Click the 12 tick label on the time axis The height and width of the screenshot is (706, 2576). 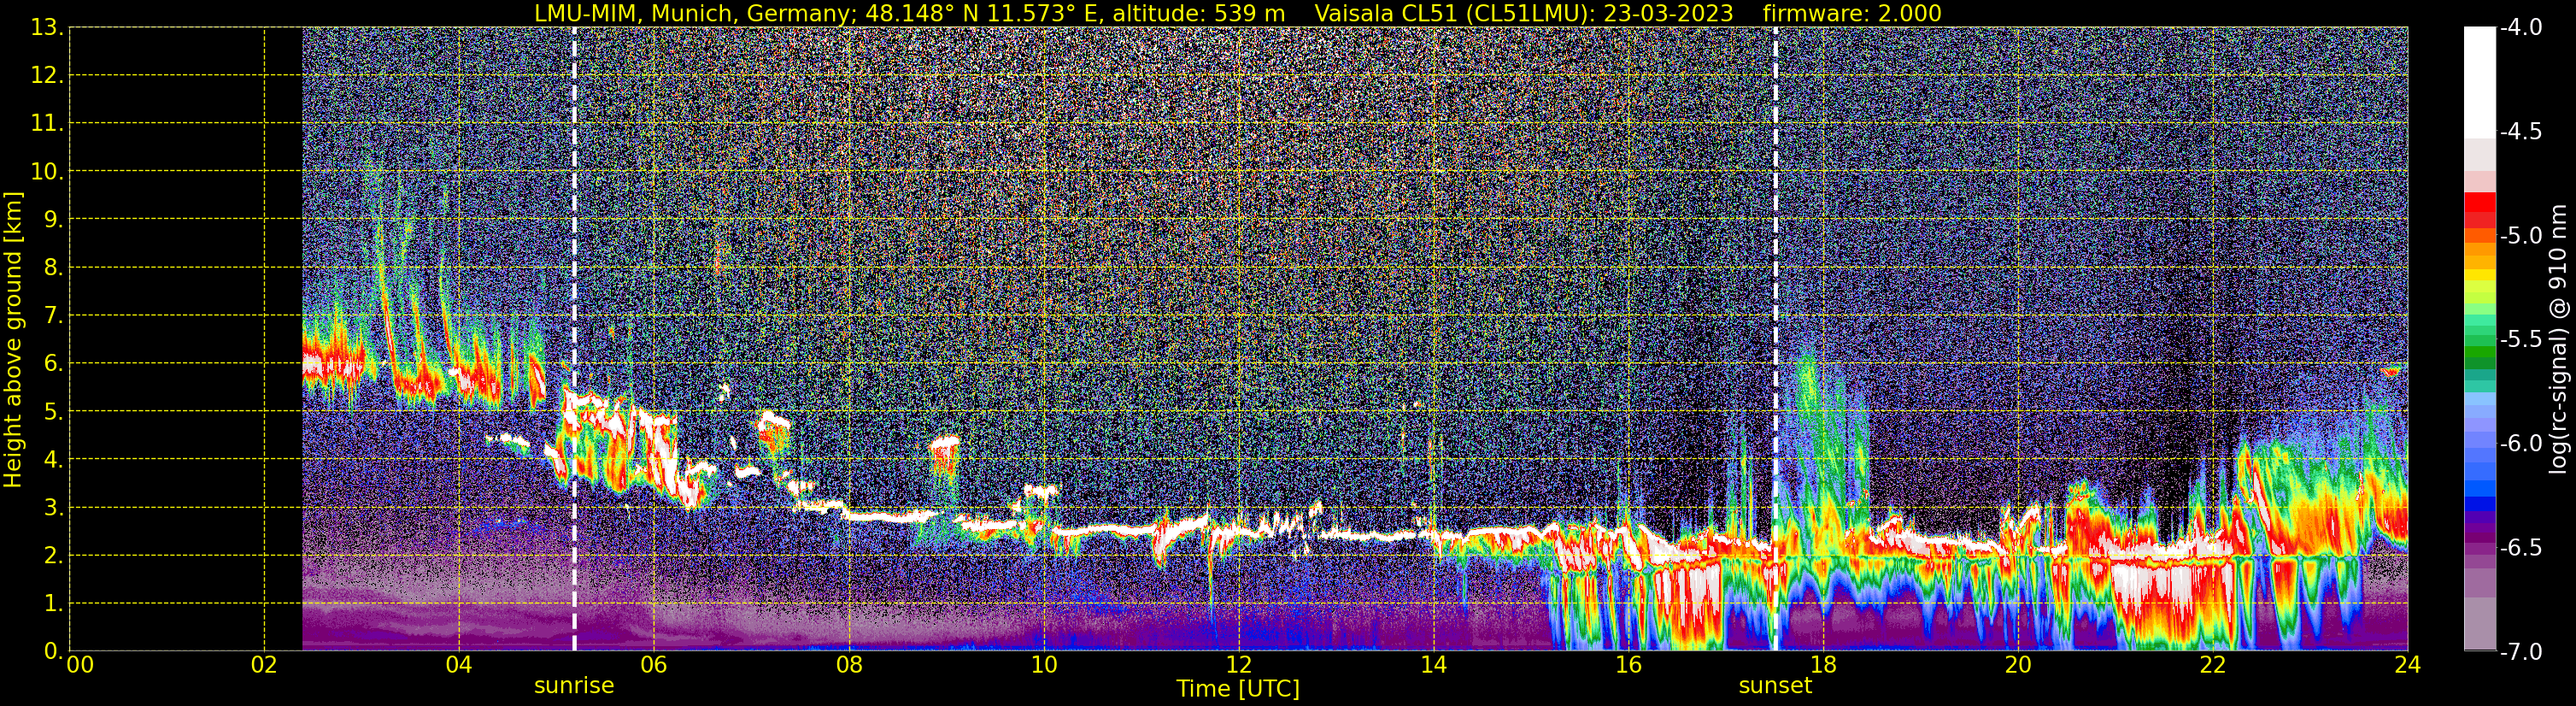(1239, 665)
